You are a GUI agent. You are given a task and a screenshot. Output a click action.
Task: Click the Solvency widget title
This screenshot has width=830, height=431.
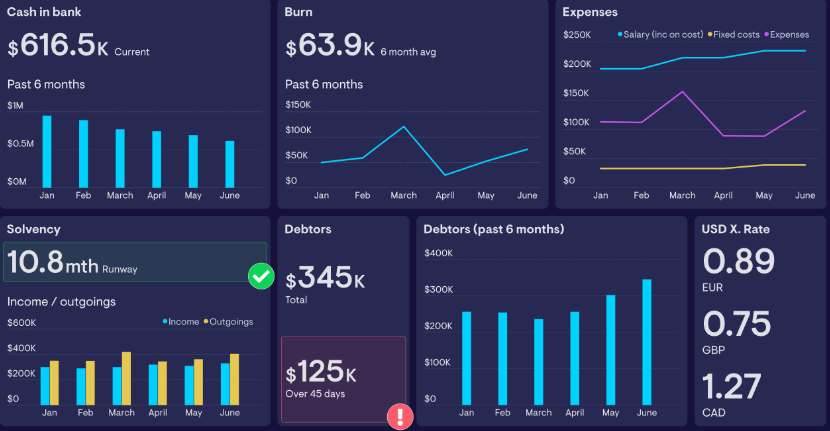click(x=33, y=229)
